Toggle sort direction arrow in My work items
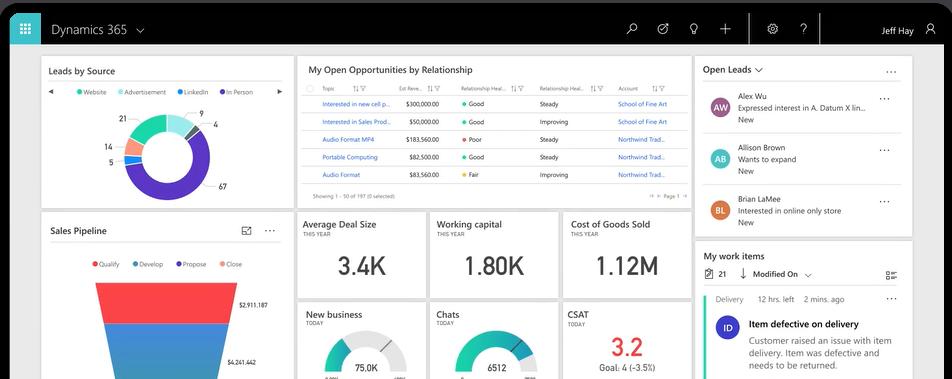952x379 pixels. [x=743, y=274]
